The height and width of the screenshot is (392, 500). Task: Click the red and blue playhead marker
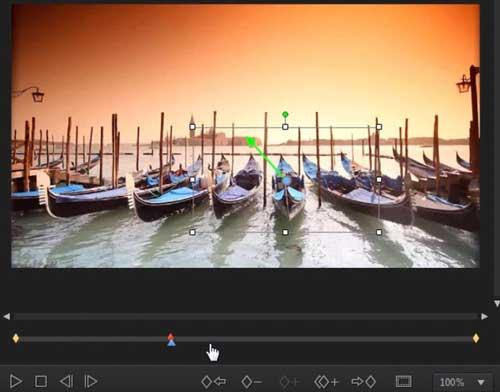171,339
